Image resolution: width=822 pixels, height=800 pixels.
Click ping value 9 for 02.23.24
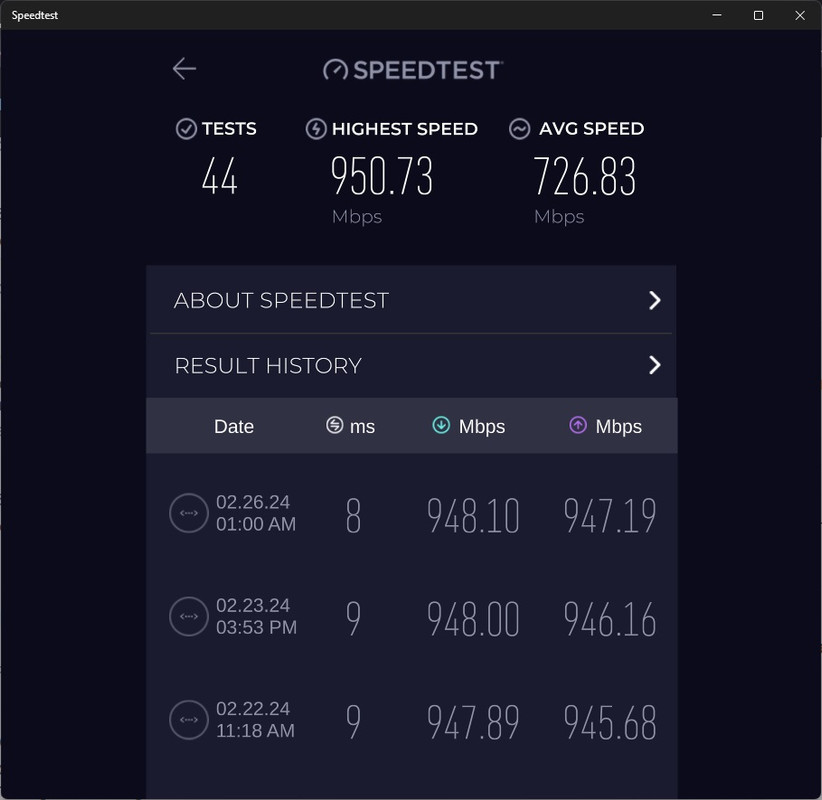353,619
